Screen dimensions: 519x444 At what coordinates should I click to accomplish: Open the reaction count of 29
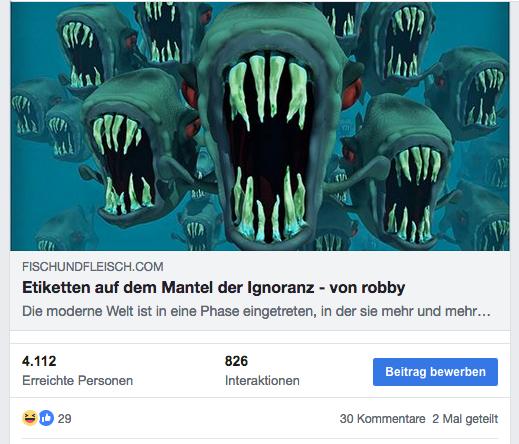point(64,419)
